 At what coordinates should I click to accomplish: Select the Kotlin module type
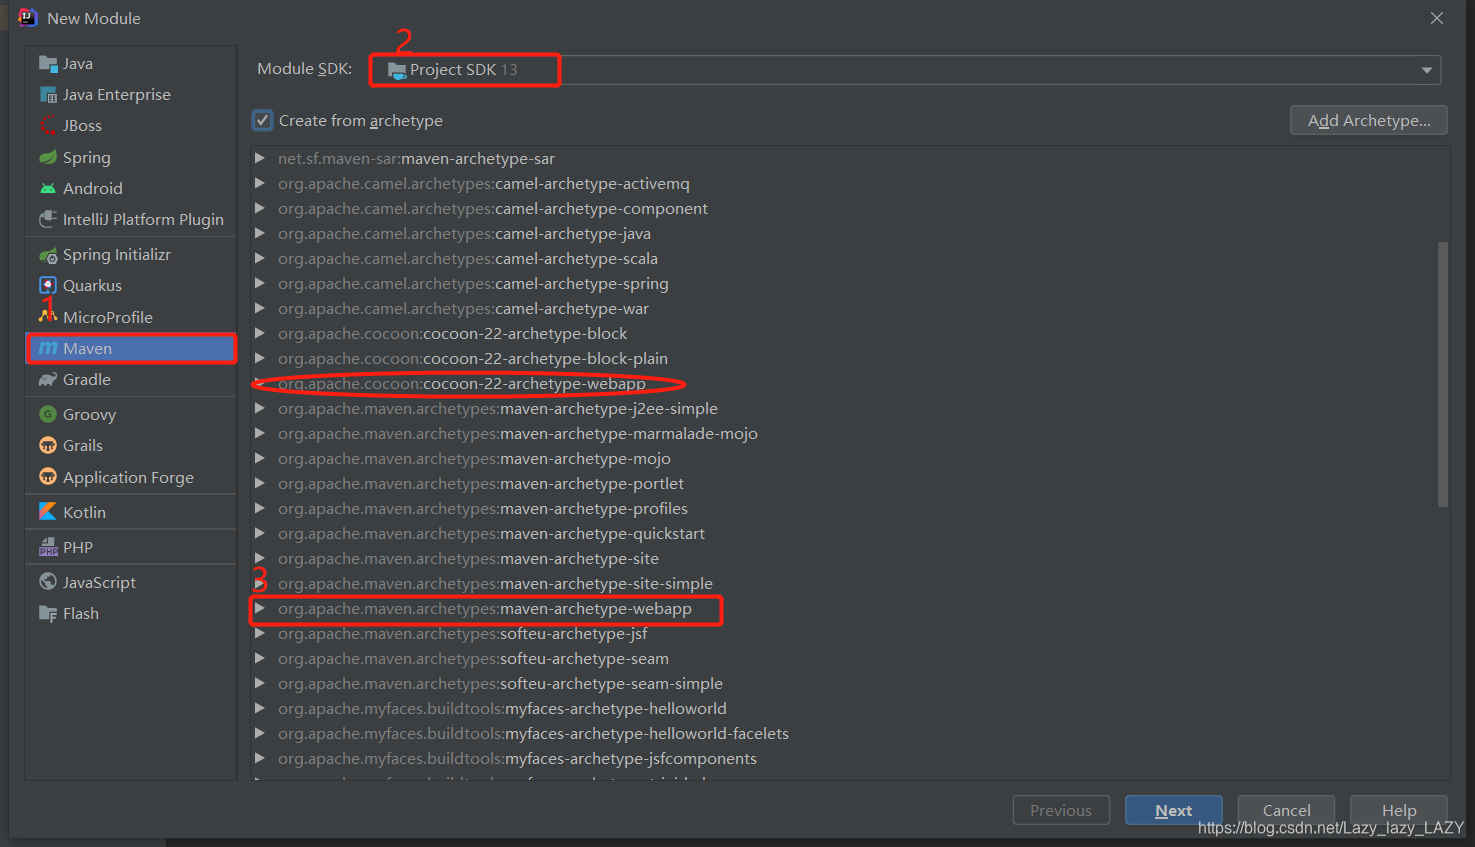131,512
